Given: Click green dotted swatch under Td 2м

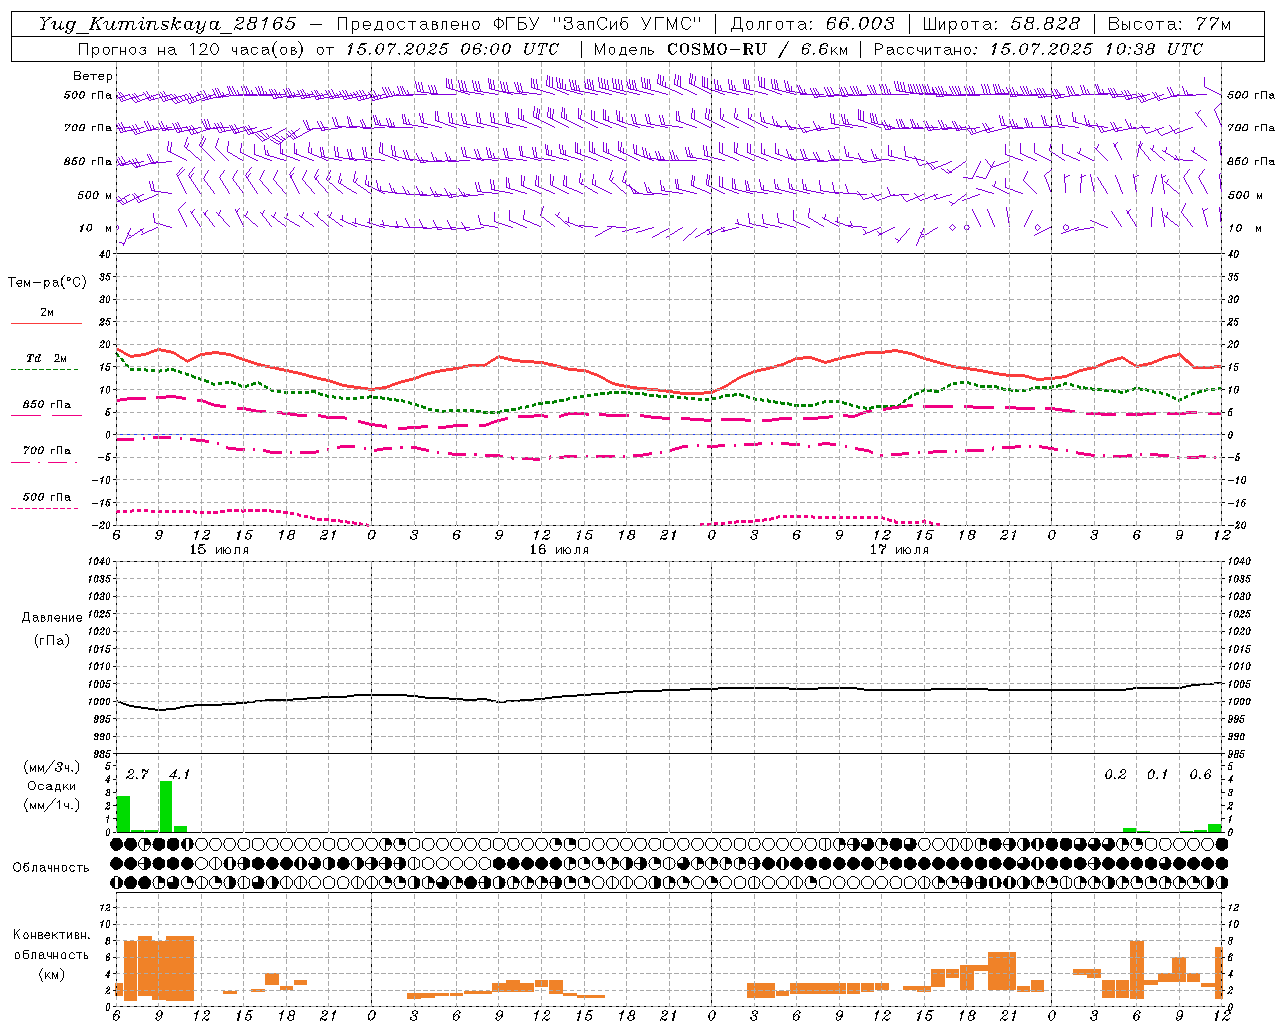Looking at the screenshot, I should pyautogui.click(x=46, y=369).
